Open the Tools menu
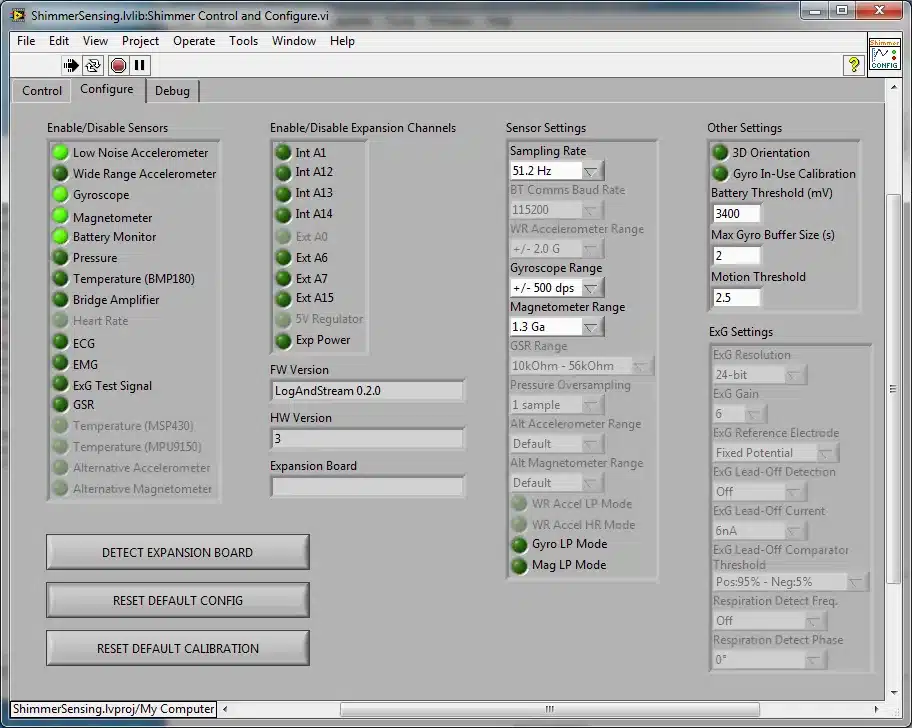 click(243, 41)
